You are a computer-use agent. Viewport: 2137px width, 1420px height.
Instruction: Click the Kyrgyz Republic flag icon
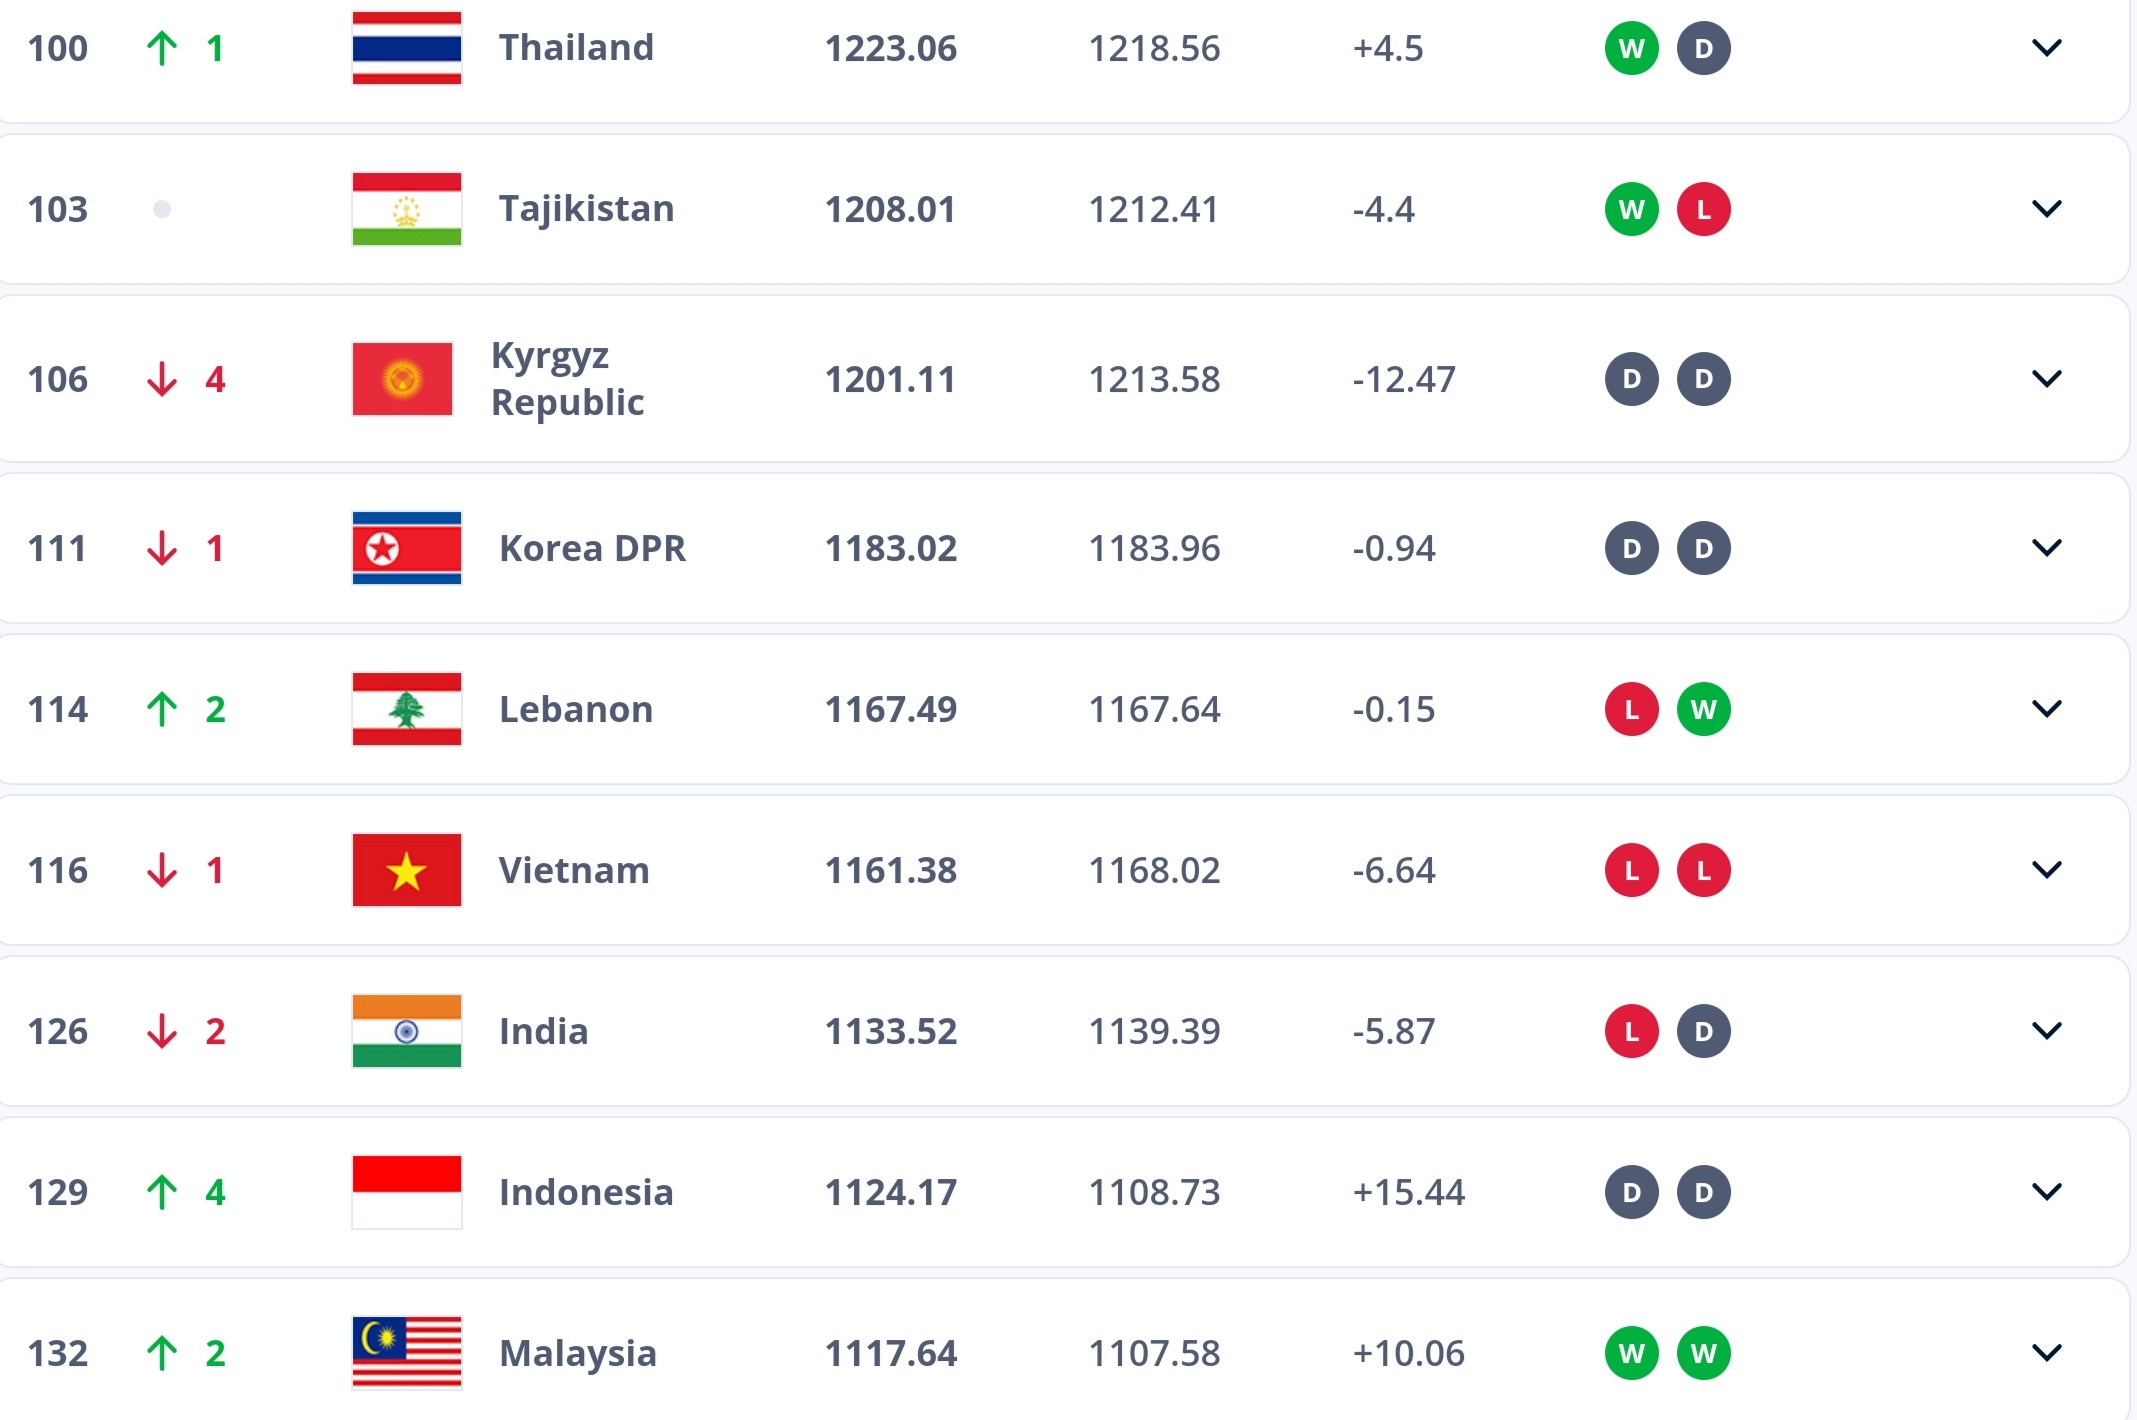(x=402, y=379)
